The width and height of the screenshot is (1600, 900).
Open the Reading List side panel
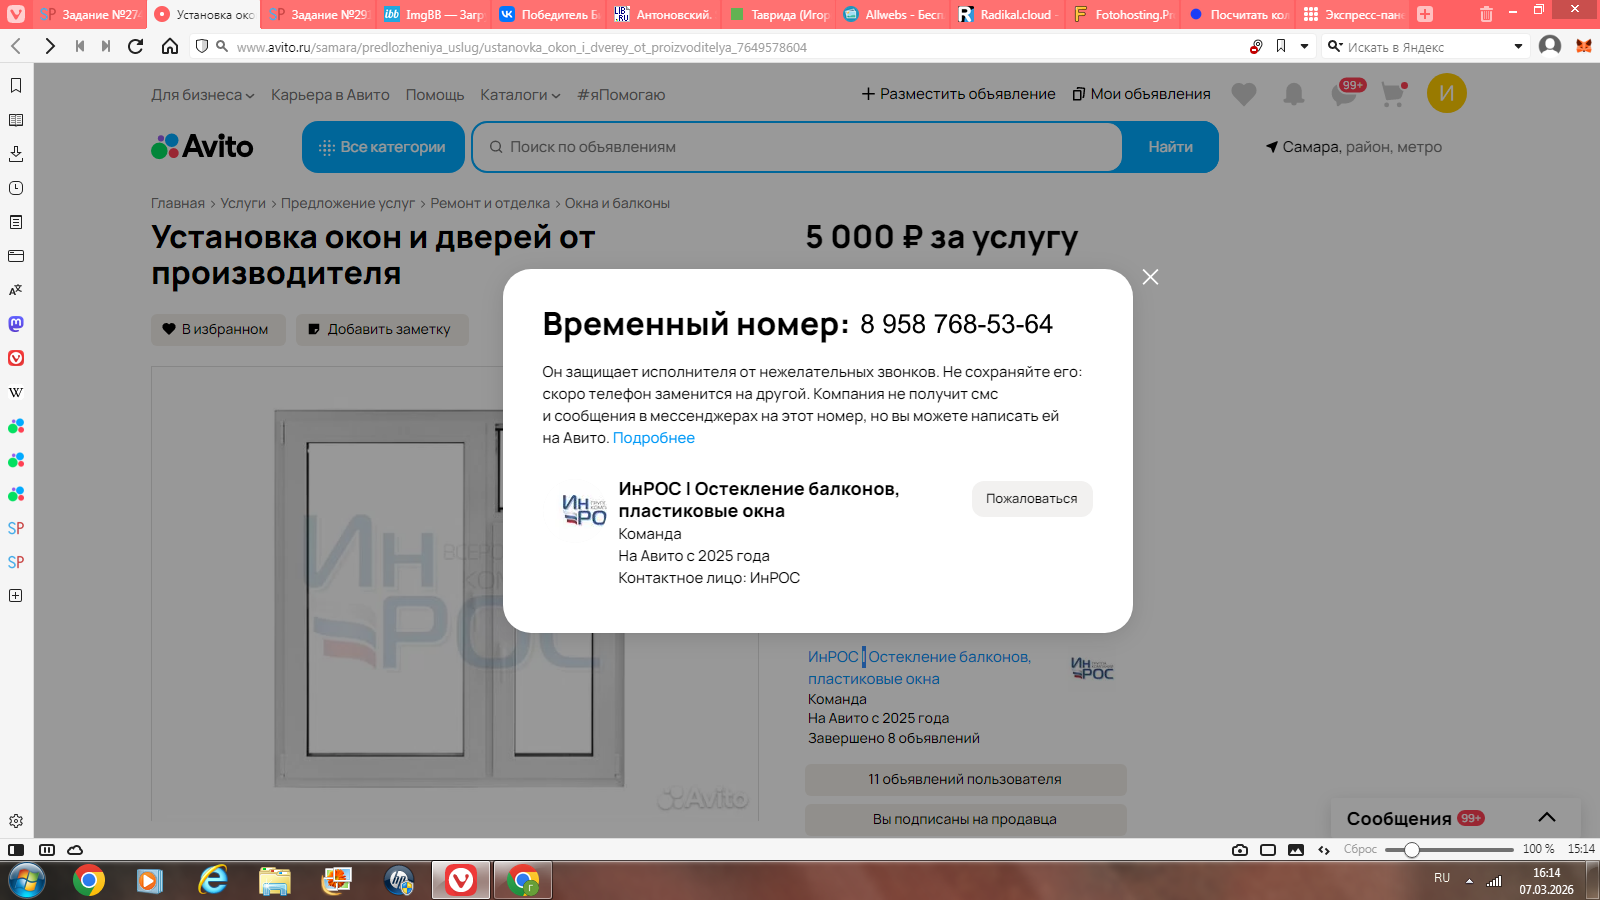tap(16, 120)
